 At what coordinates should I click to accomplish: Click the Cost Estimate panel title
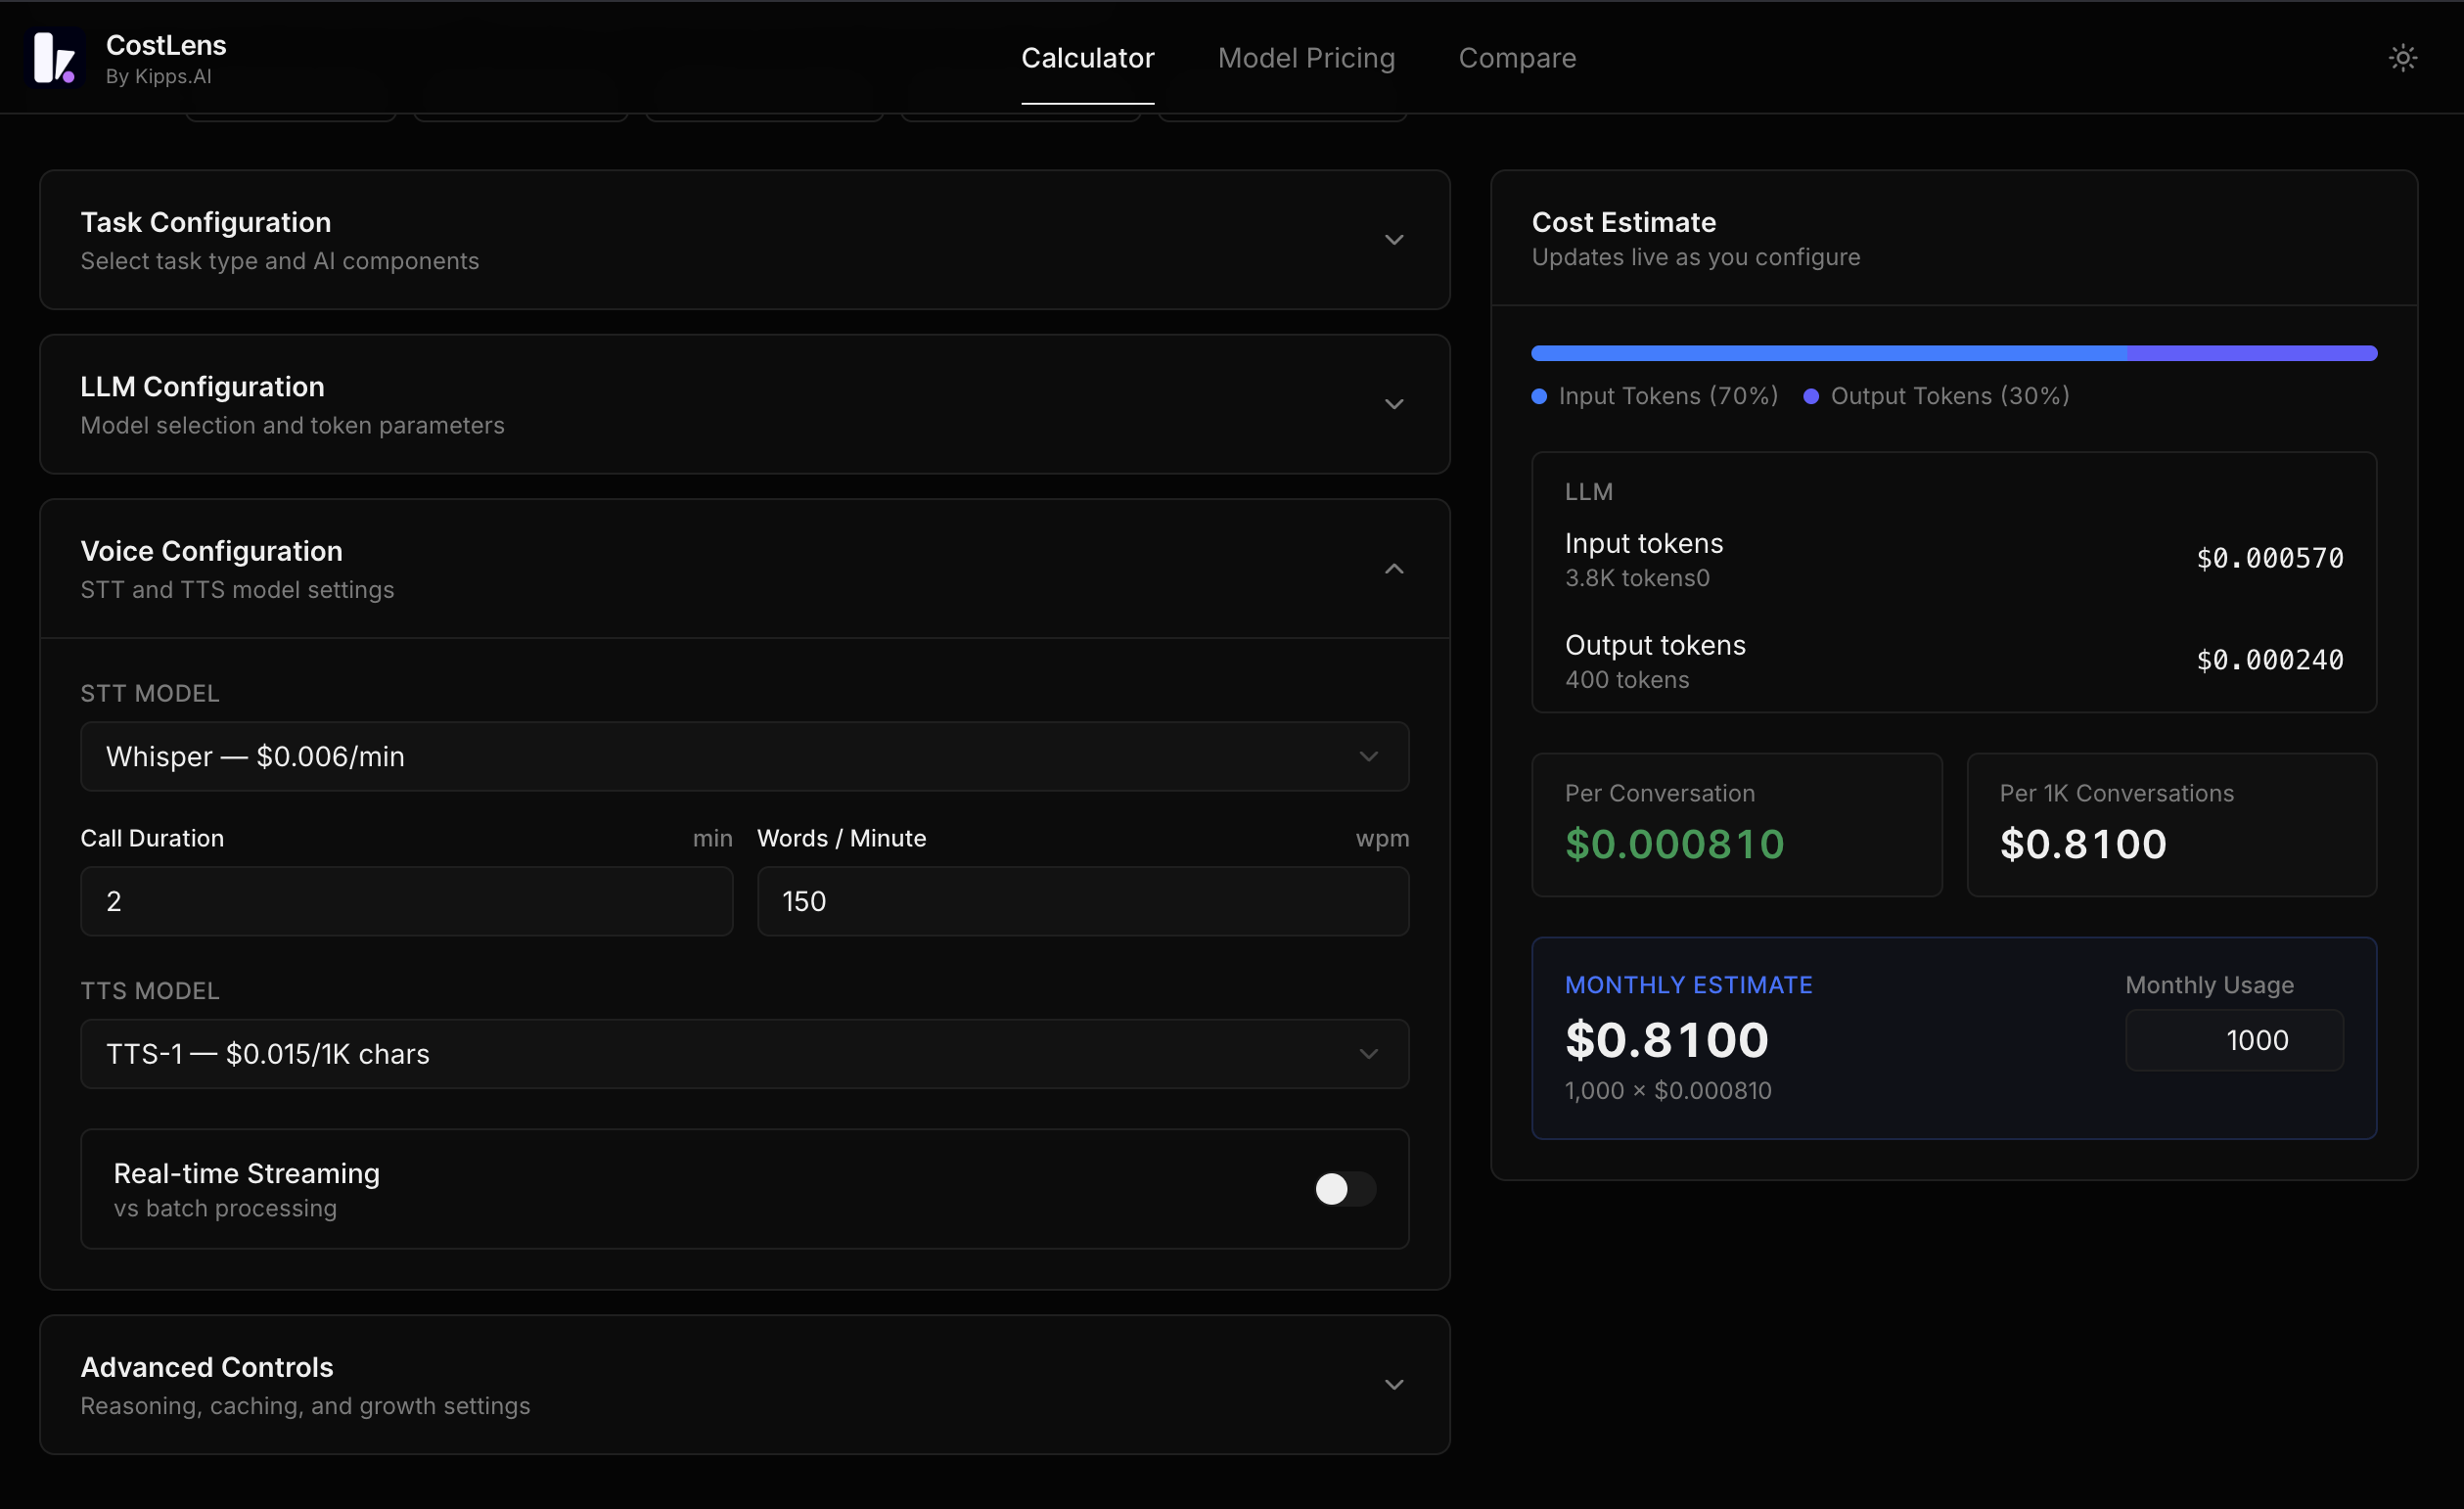(1623, 222)
